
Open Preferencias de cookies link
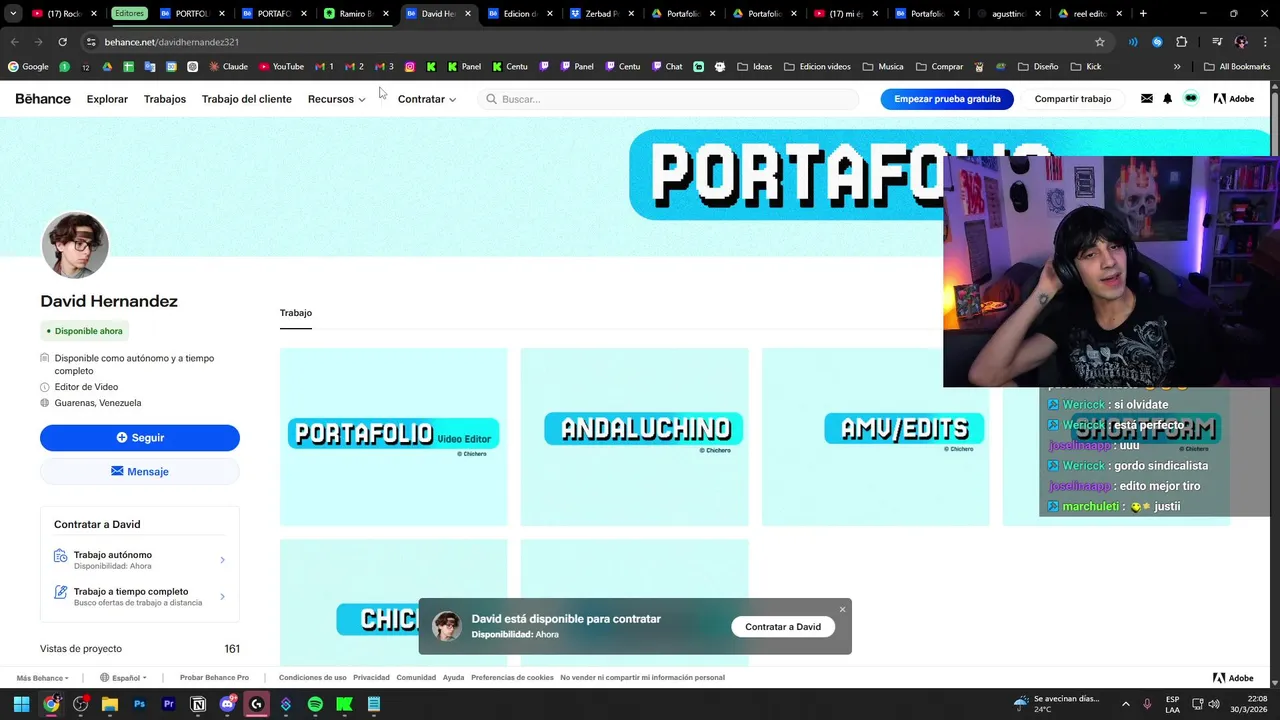point(512,678)
